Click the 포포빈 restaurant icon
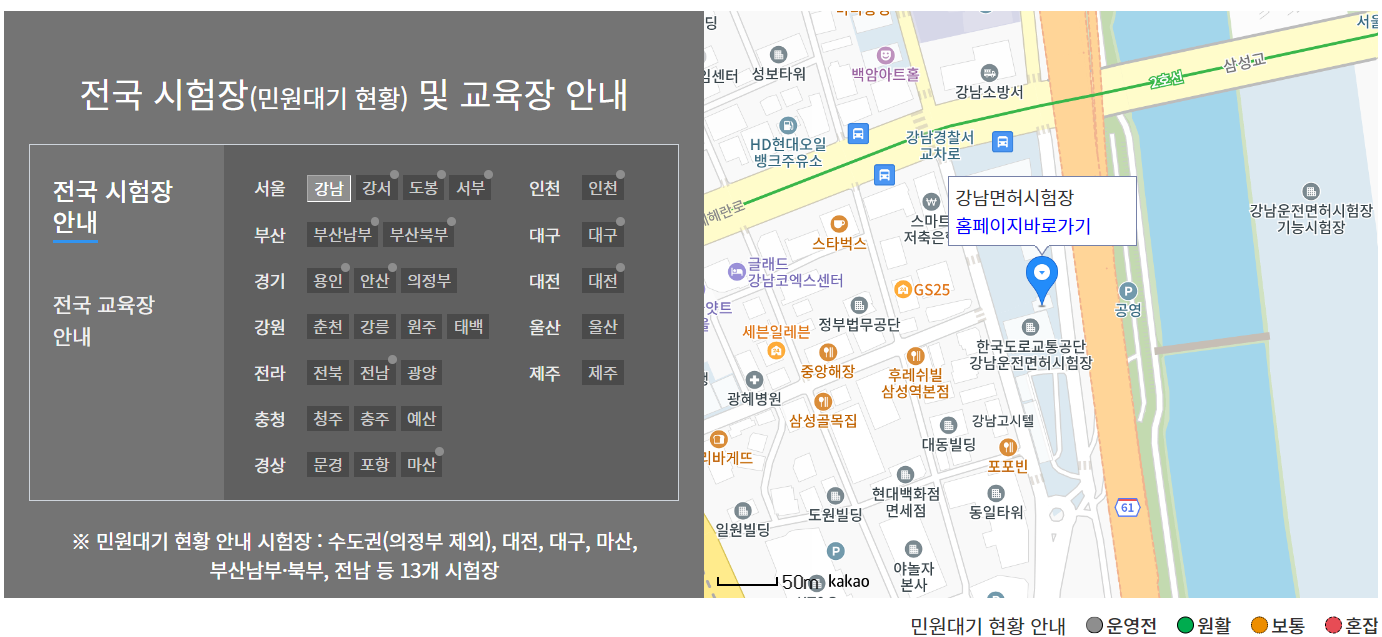1382x637 pixels. coord(1008,447)
